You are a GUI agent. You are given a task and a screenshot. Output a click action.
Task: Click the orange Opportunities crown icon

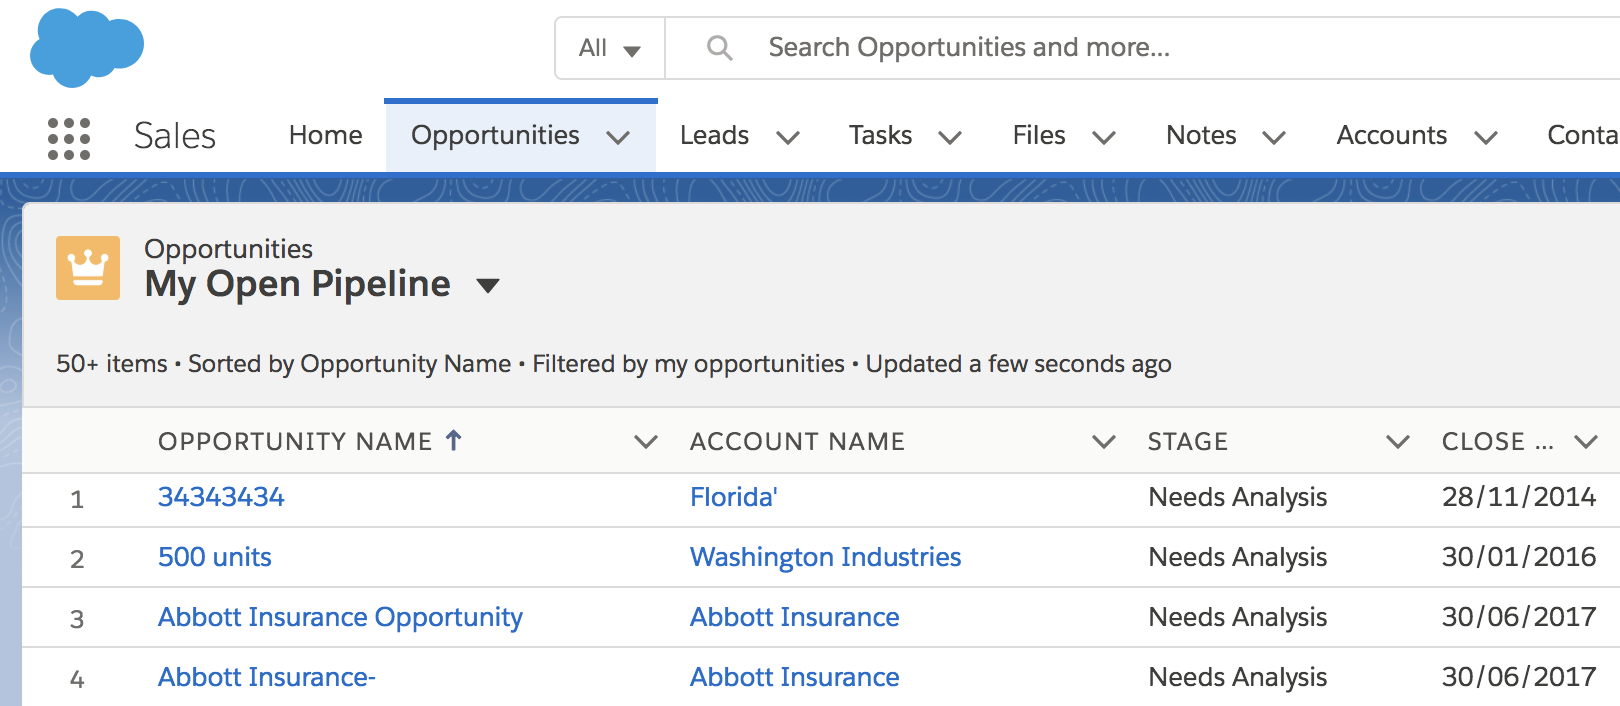[x=88, y=268]
